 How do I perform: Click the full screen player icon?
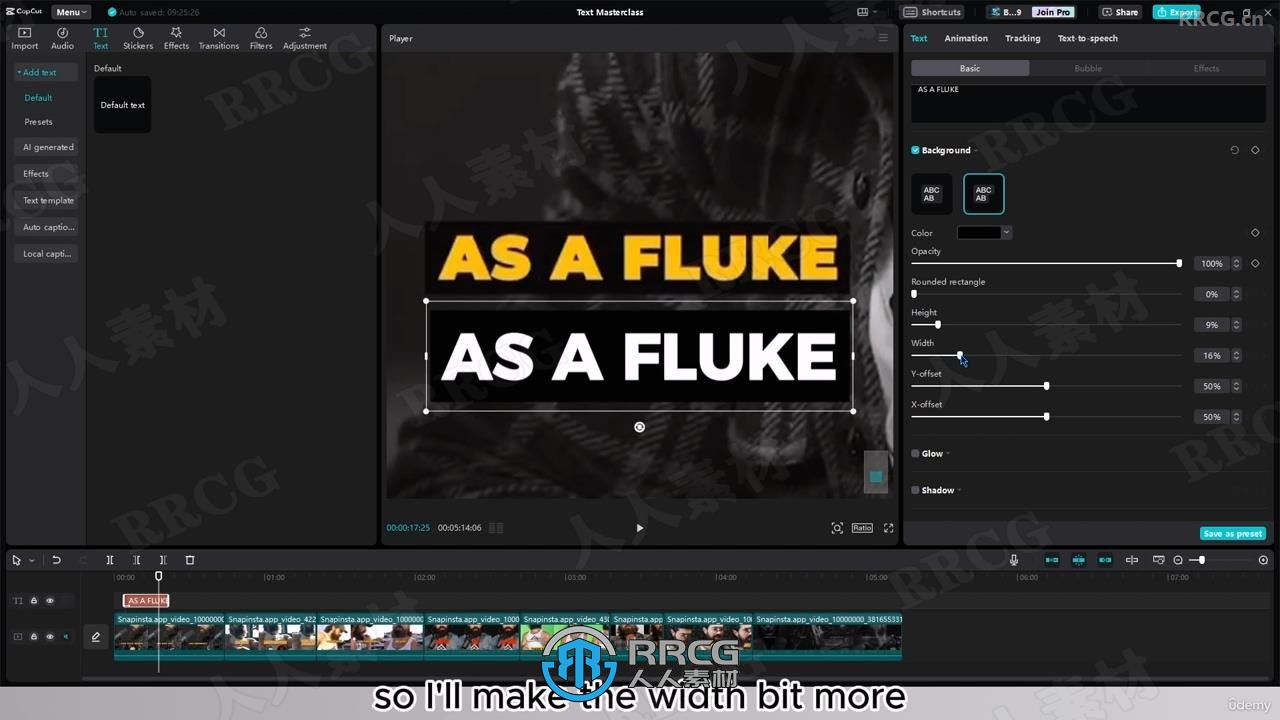tap(888, 528)
